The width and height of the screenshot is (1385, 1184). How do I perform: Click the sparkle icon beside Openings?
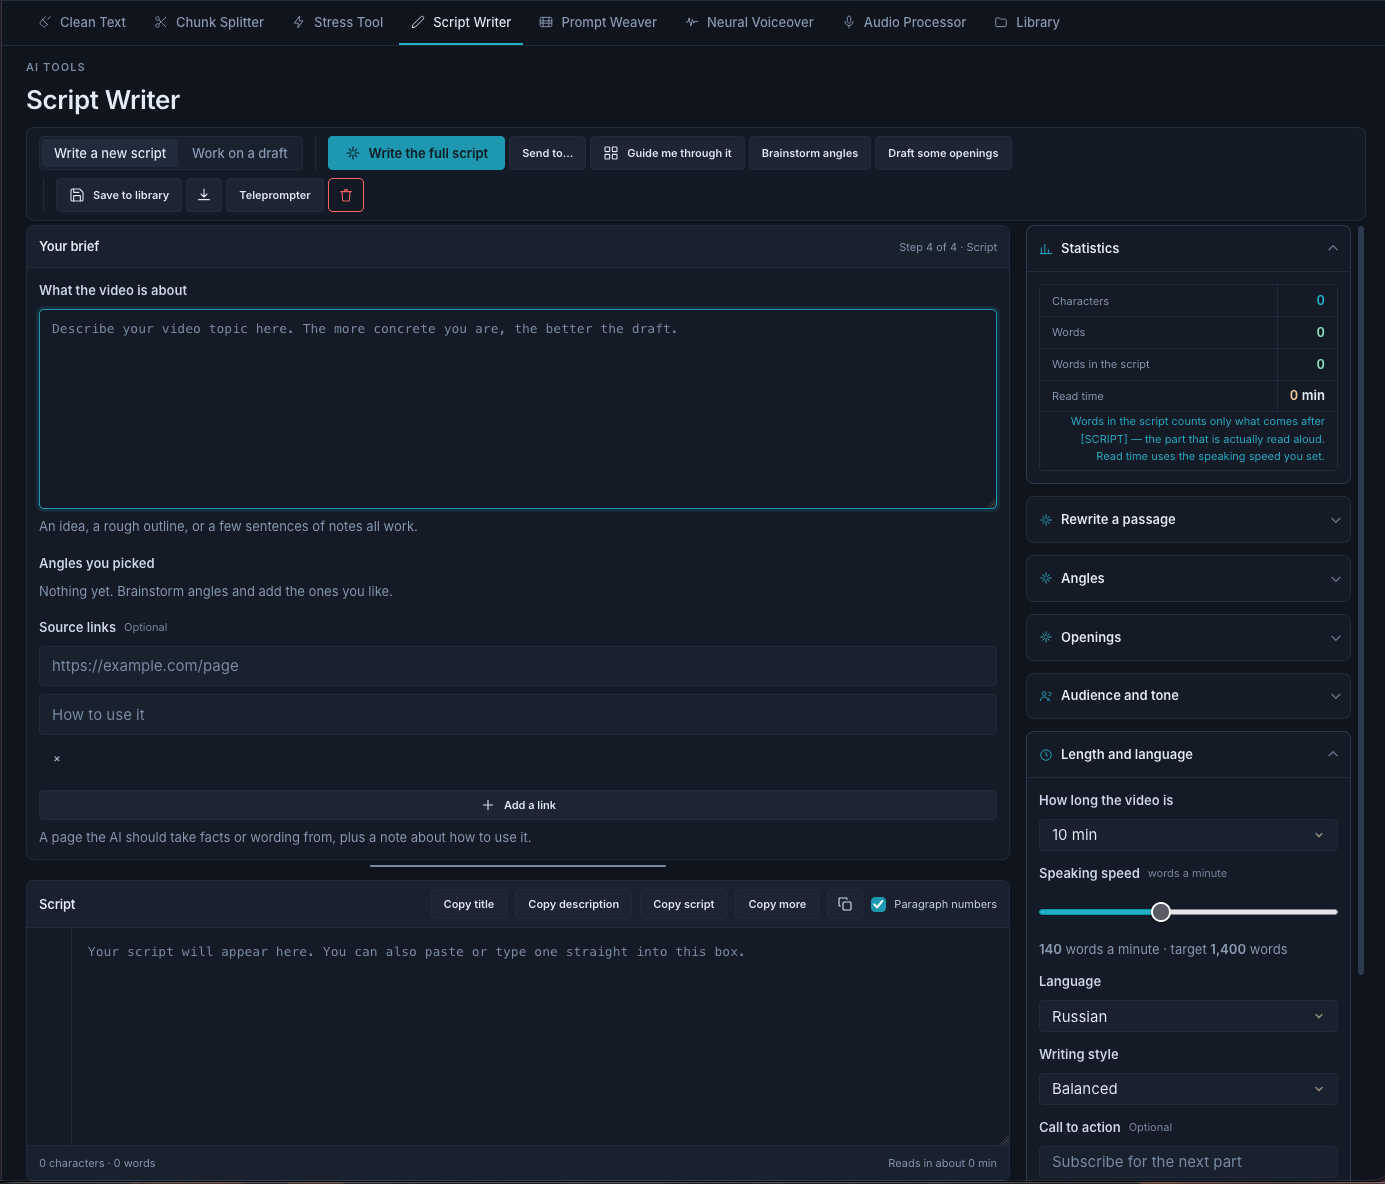pos(1046,637)
